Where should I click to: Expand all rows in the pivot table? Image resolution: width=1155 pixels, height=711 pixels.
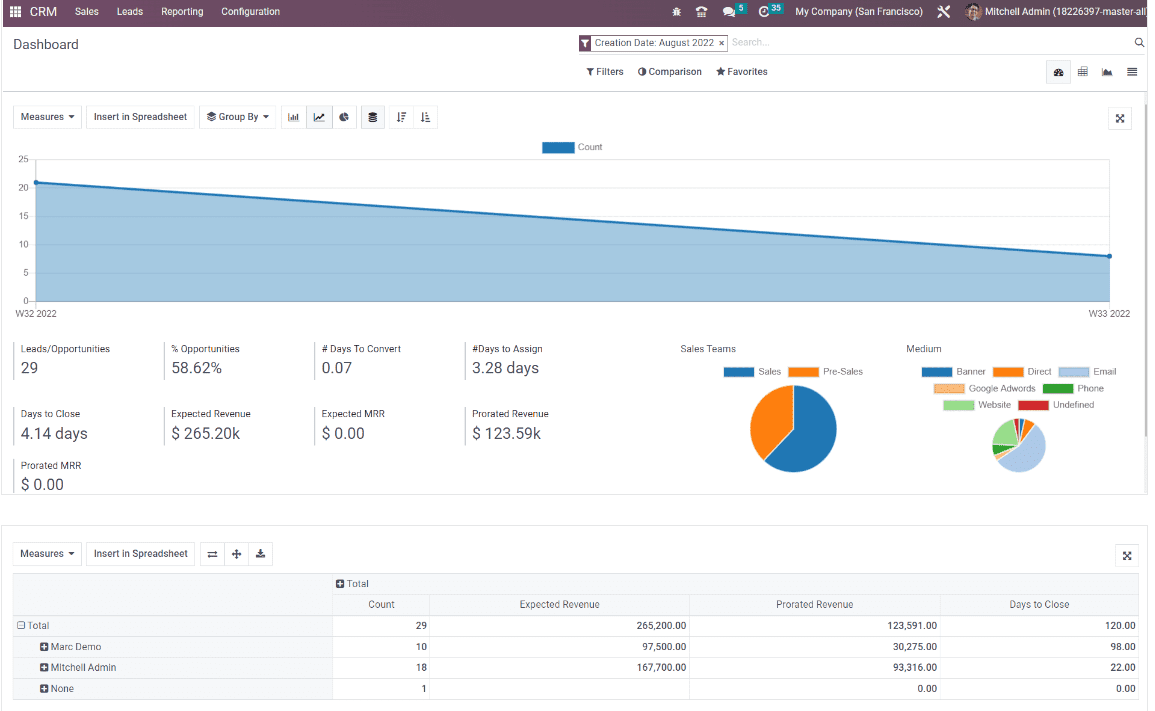click(x=236, y=553)
